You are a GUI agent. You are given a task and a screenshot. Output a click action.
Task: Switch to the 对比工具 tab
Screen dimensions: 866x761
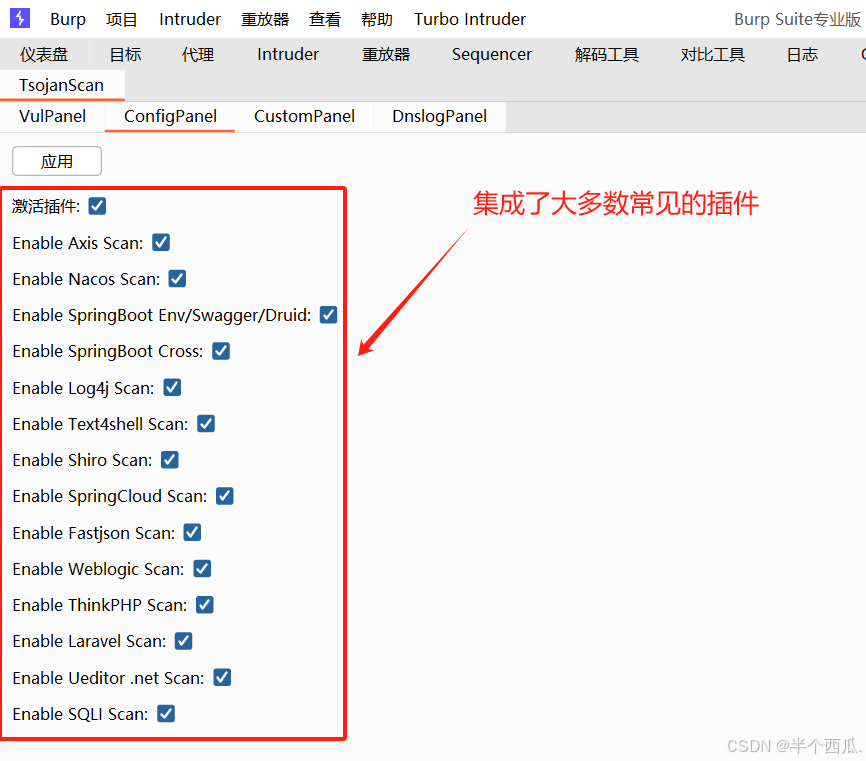(x=713, y=54)
